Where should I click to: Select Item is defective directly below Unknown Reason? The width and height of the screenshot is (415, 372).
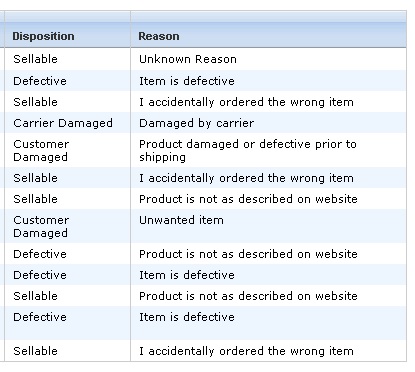187,81
